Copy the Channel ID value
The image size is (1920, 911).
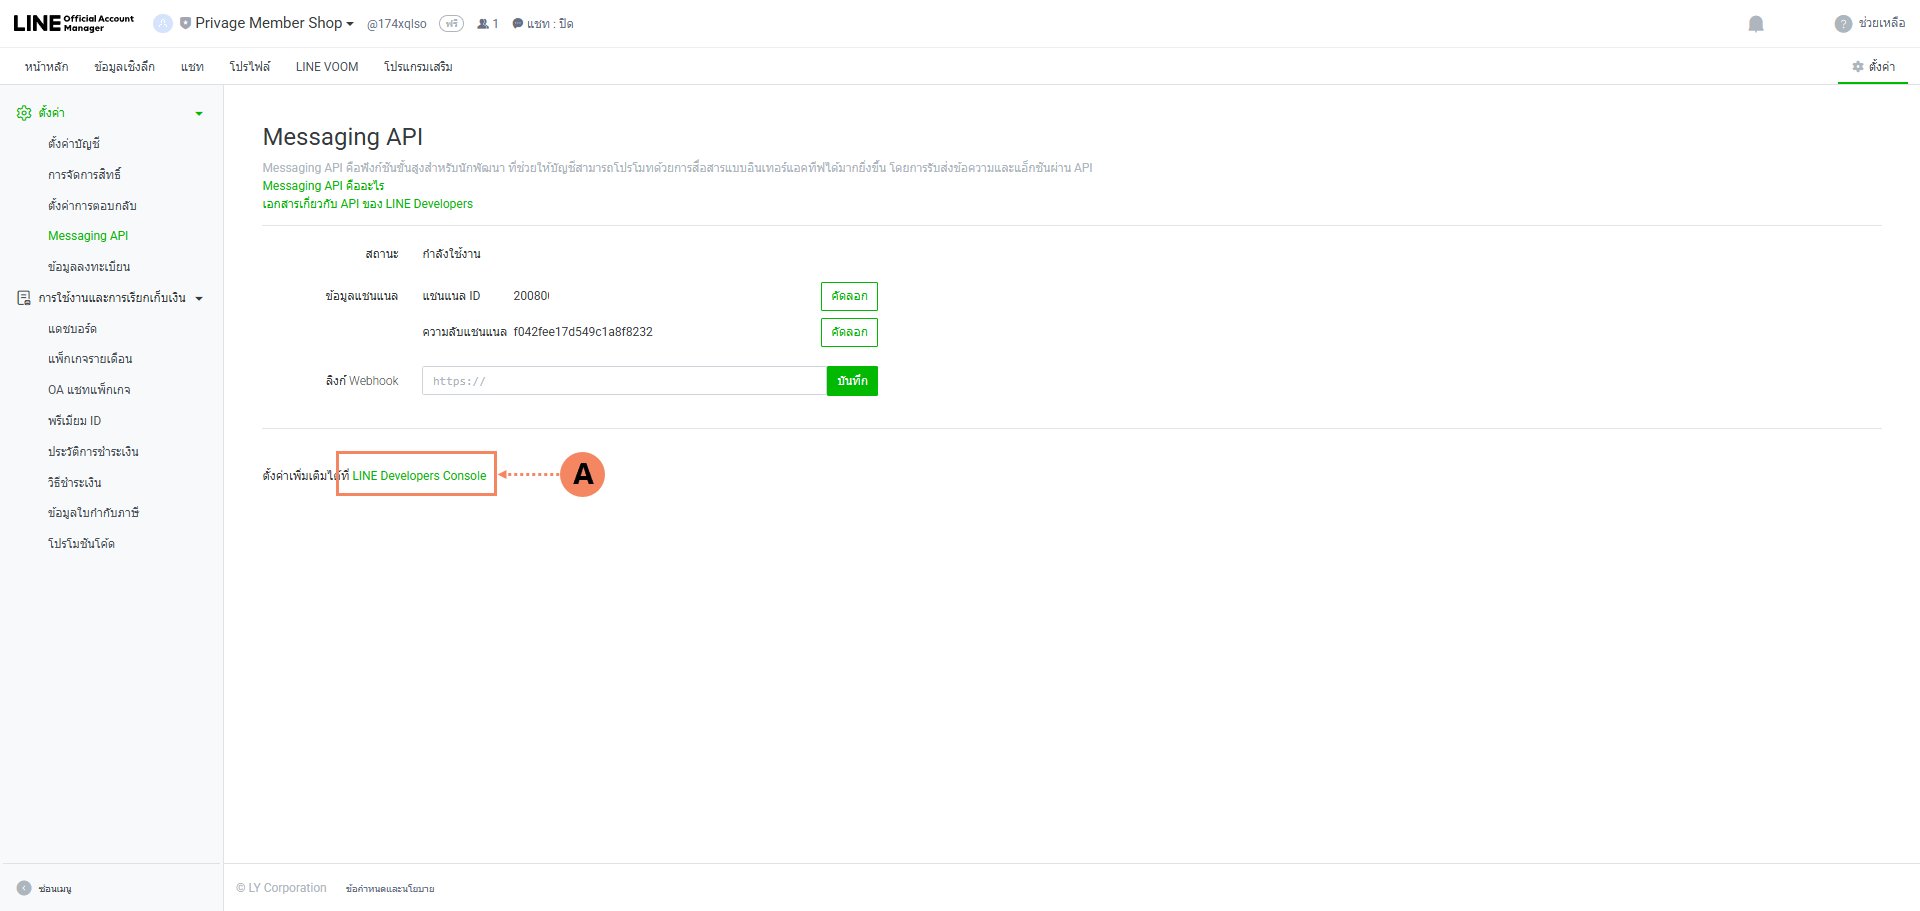point(849,296)
